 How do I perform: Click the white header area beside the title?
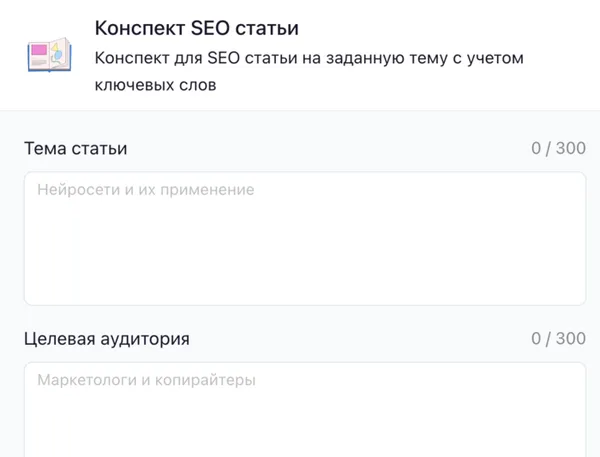pyautogui.click(x=450, y=27)
